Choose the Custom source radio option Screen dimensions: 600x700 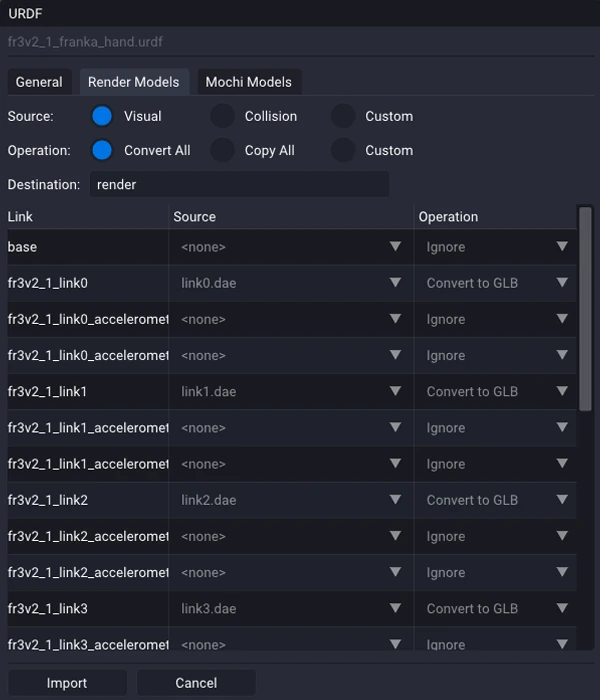pos(343,116)
